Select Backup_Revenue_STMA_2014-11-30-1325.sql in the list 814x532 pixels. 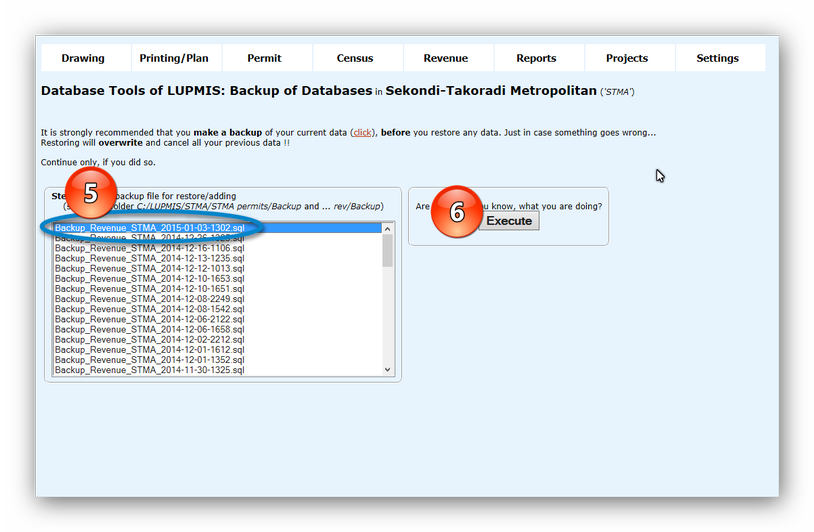tap(218, 370)
